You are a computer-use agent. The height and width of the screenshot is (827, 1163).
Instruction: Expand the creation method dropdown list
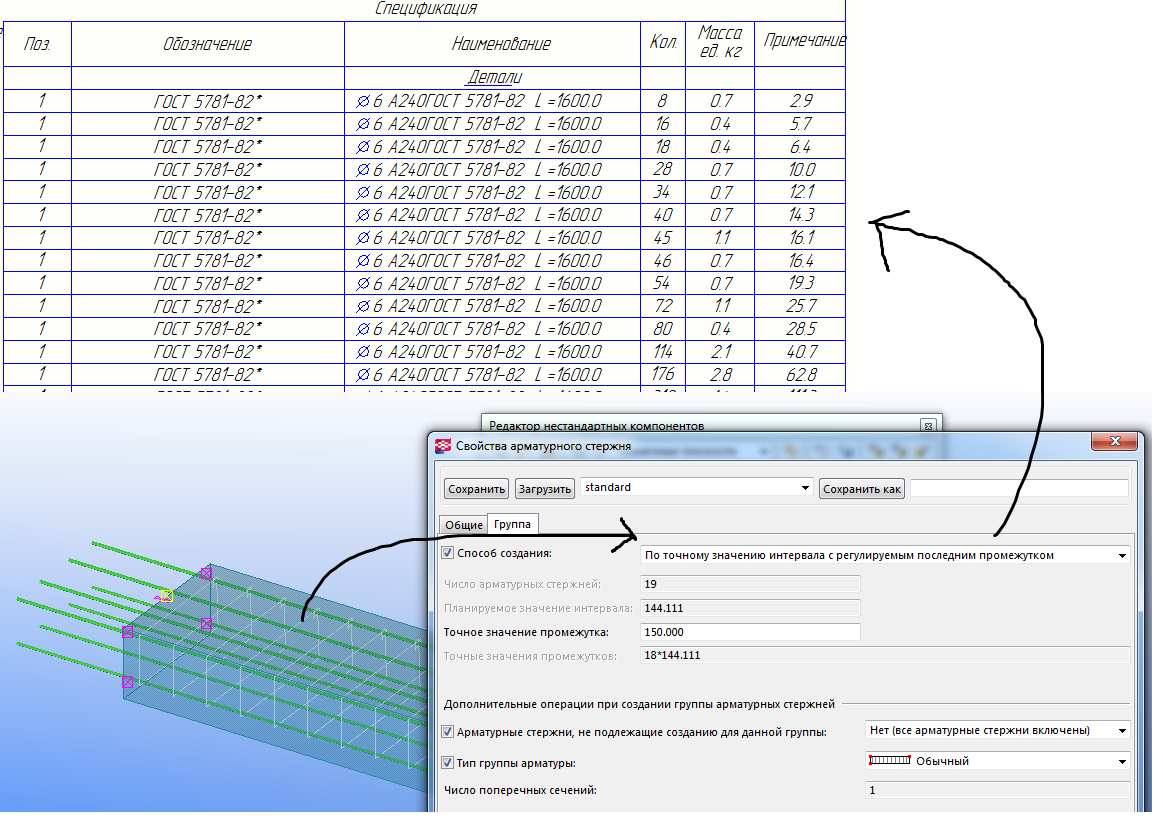click(x=1122, y=556)
